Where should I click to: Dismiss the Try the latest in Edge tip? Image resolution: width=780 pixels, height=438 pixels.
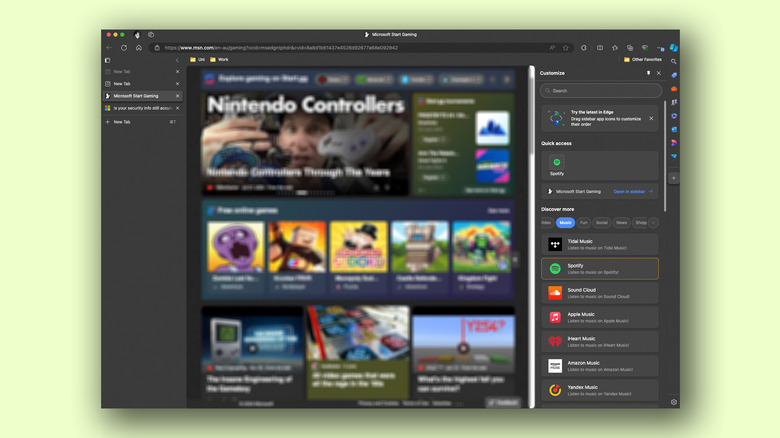[651, 118]
